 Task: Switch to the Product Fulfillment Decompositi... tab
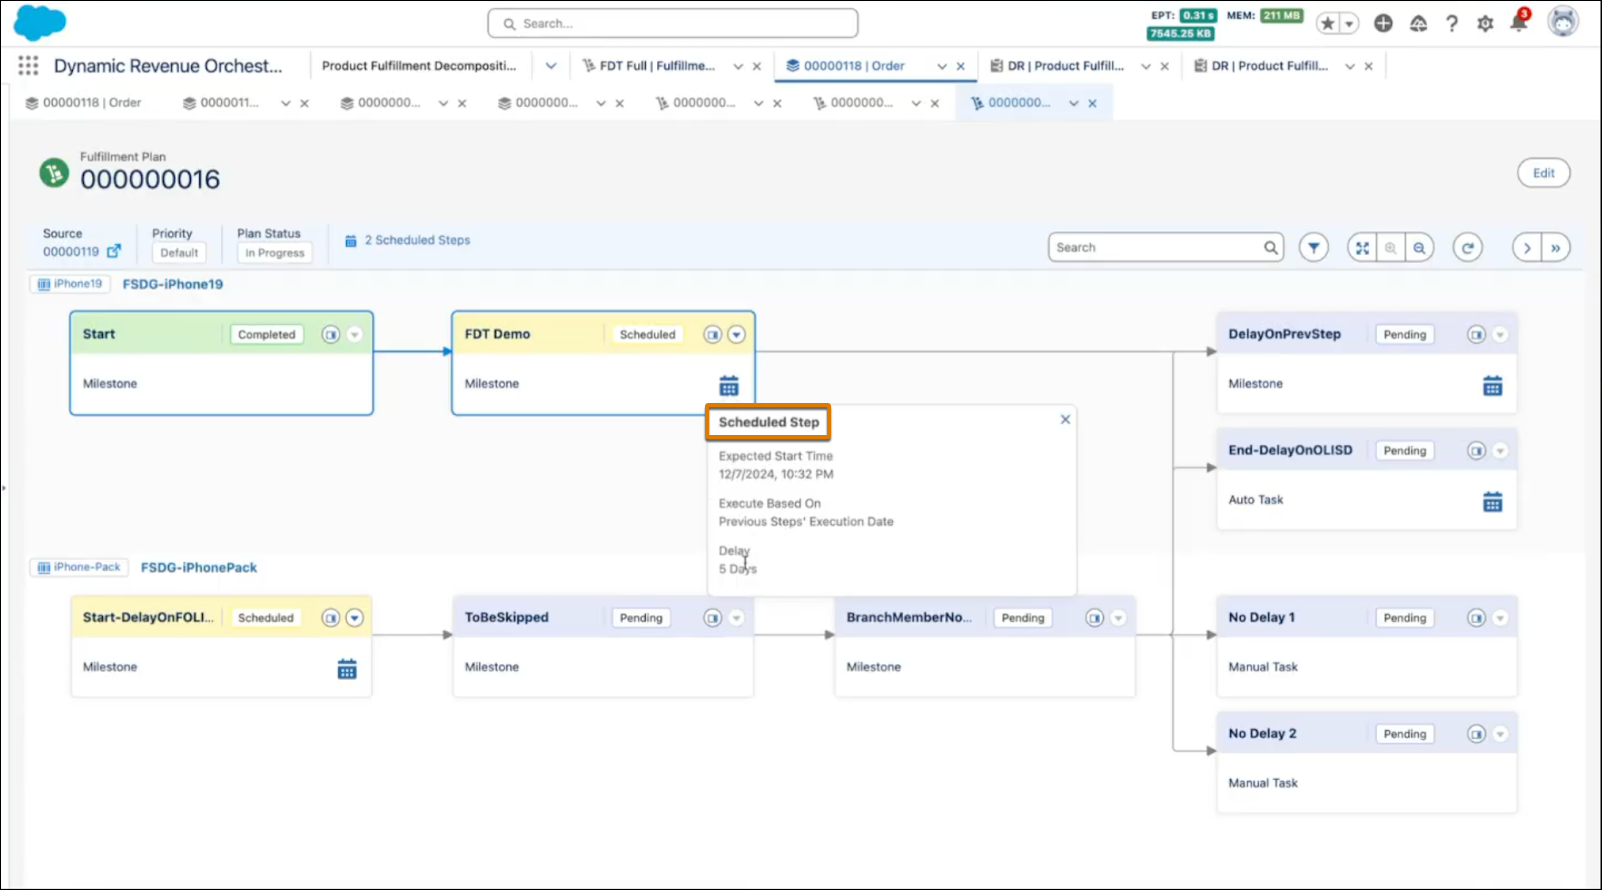click(x=419, y=66)
